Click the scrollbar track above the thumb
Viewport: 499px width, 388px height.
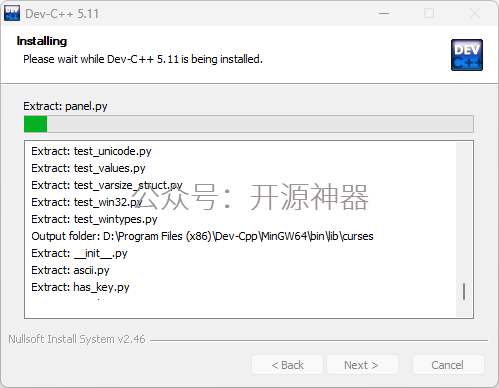pos(464,212)
